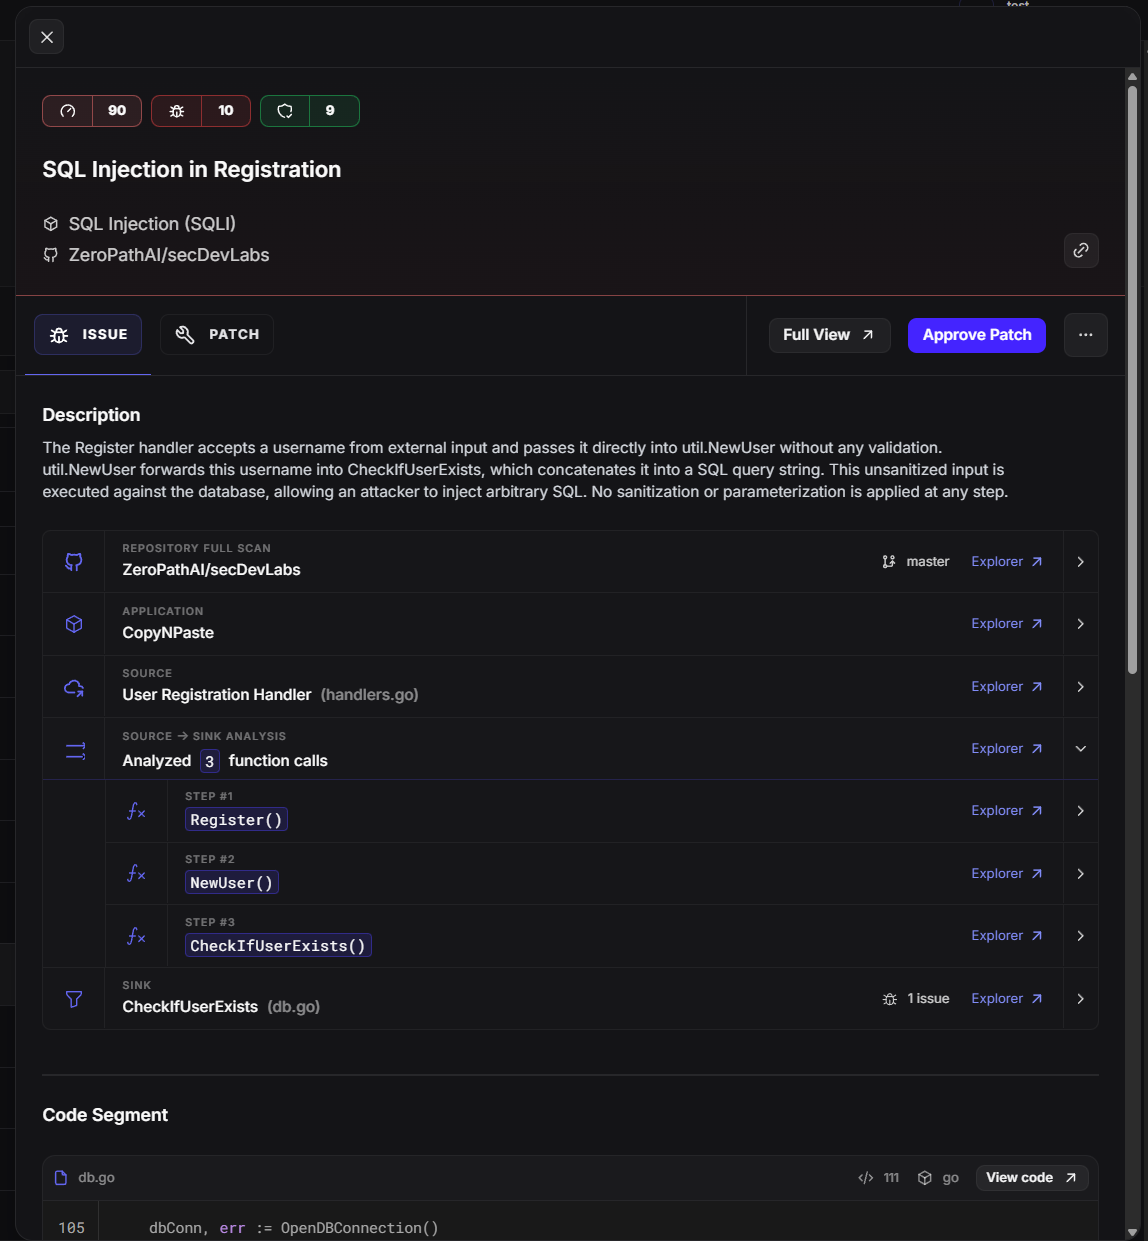The height and width of the screenshot is (1241, 1148).
Task: Click the funnel sink icon for CheckIfUserExists
Action: 74,999
